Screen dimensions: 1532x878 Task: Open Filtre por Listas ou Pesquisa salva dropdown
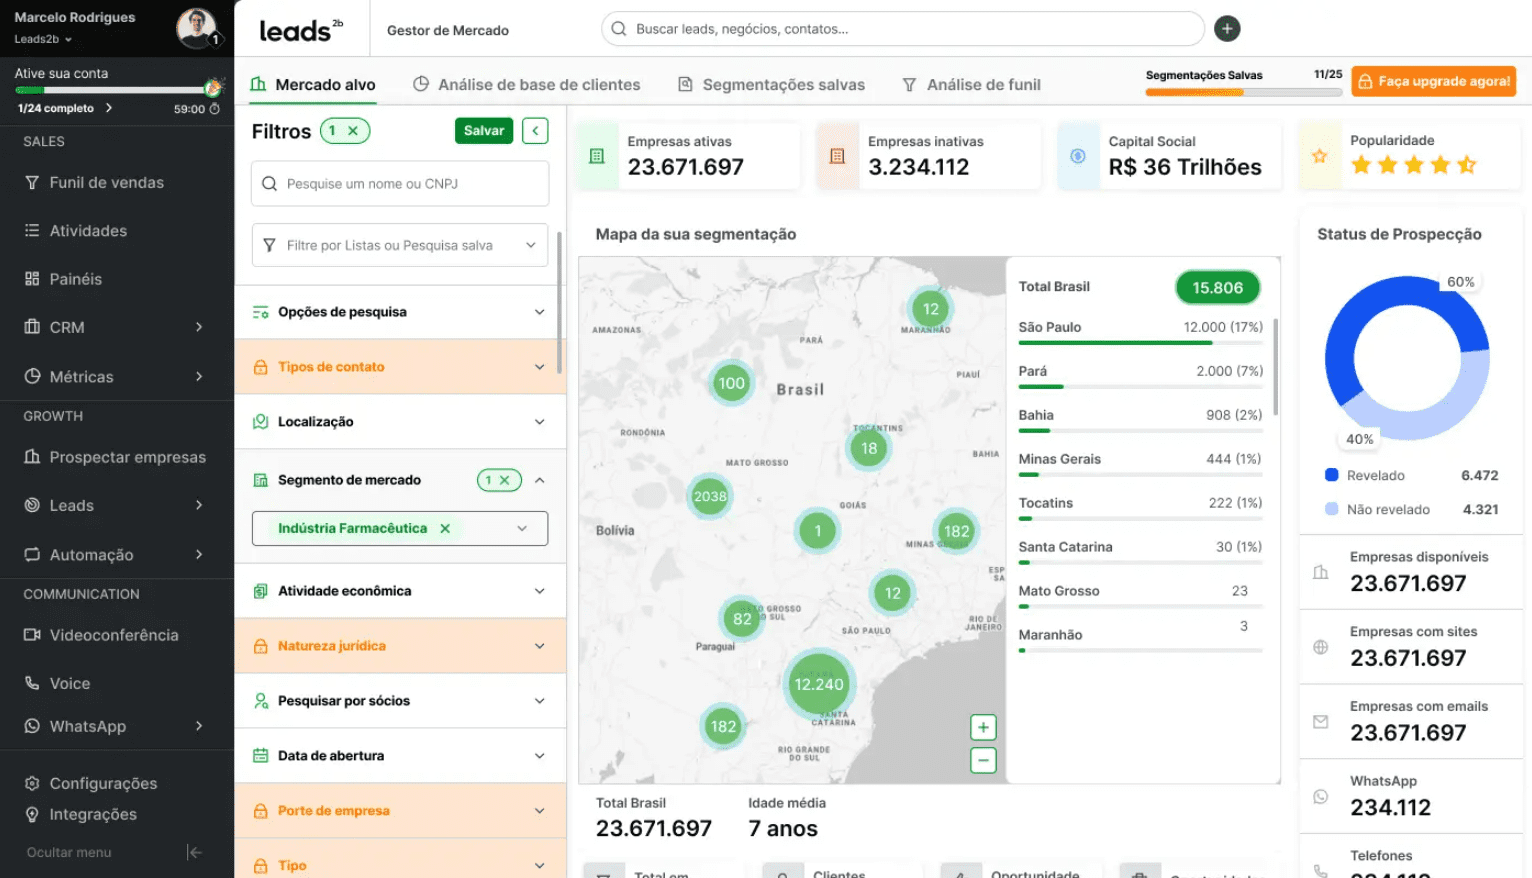400,245
